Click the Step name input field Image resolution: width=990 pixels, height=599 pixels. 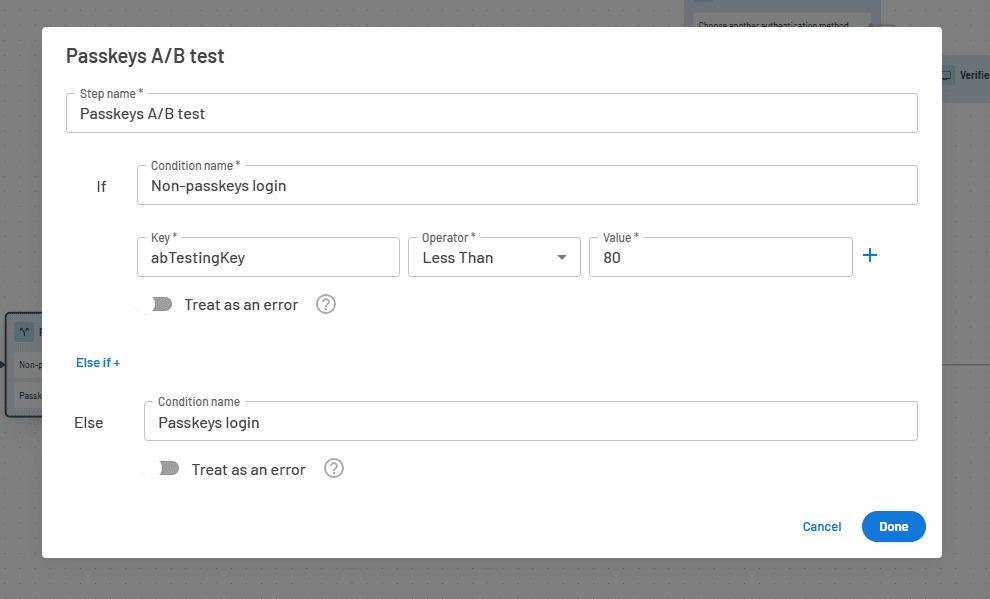[x=491, y=113]
